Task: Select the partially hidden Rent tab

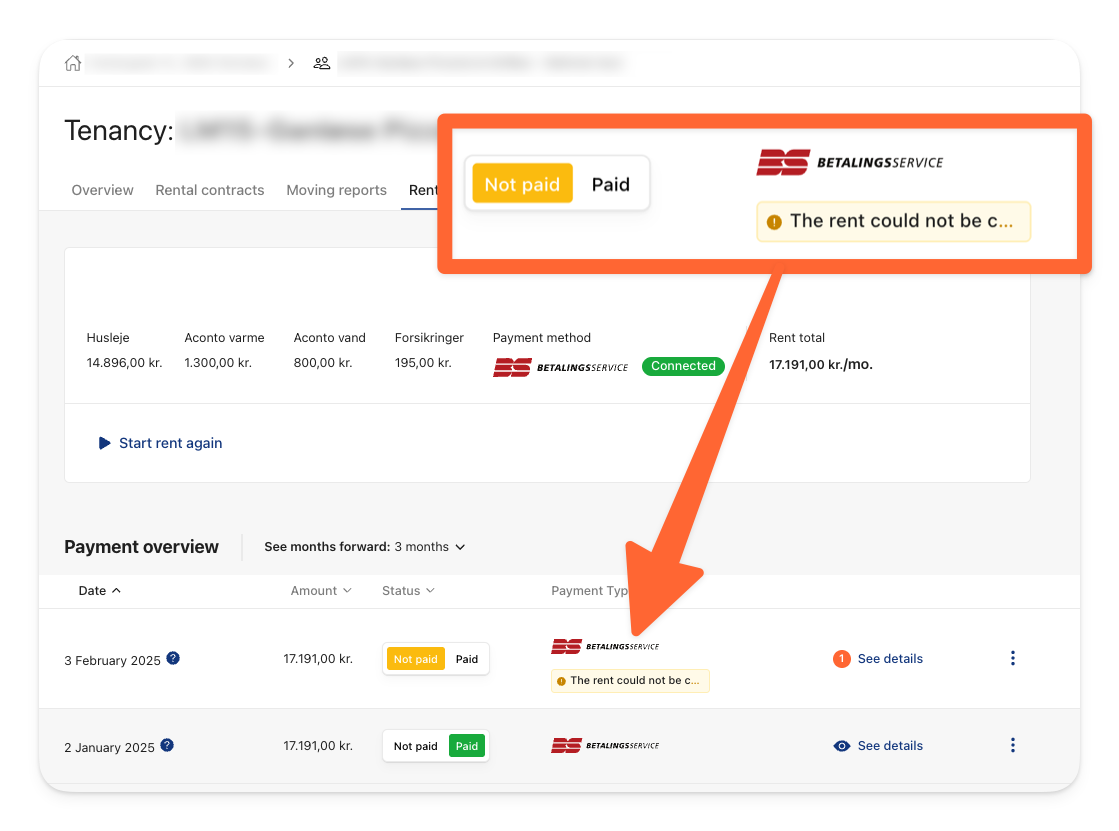Action: pos(422,190)
